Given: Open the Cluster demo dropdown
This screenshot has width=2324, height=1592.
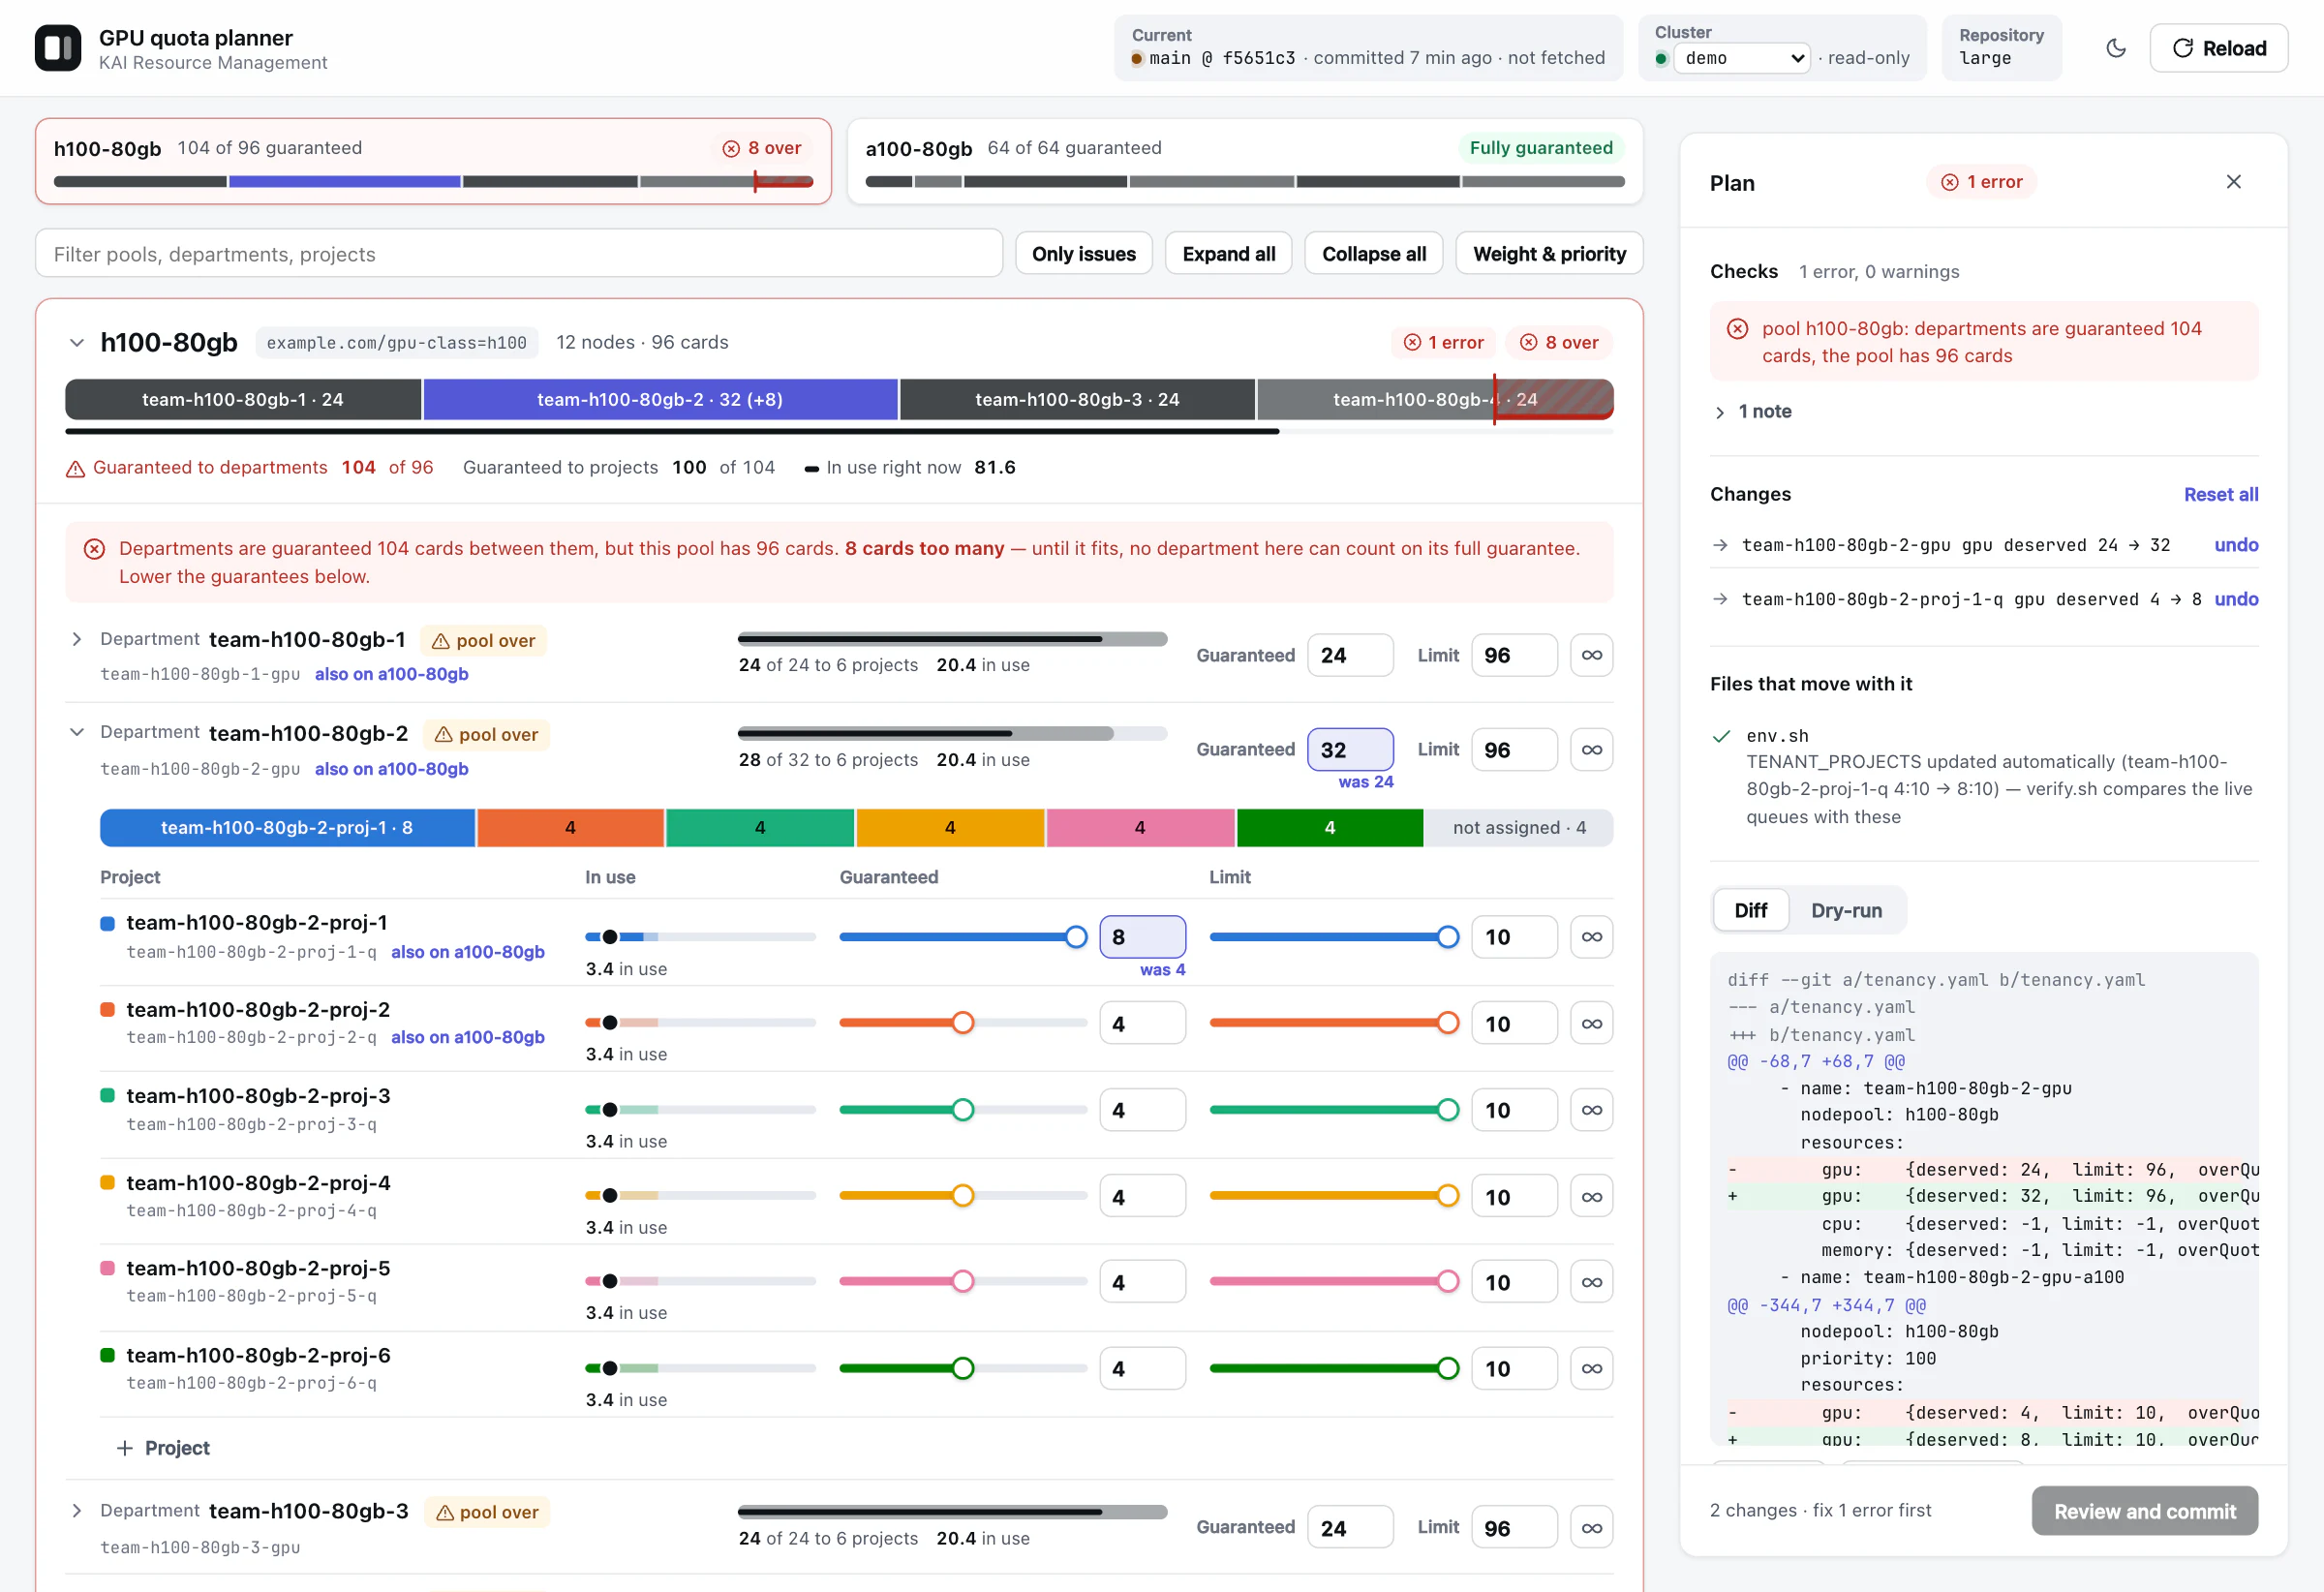Looking at the screenshot, I should [x=1744, y=58].
